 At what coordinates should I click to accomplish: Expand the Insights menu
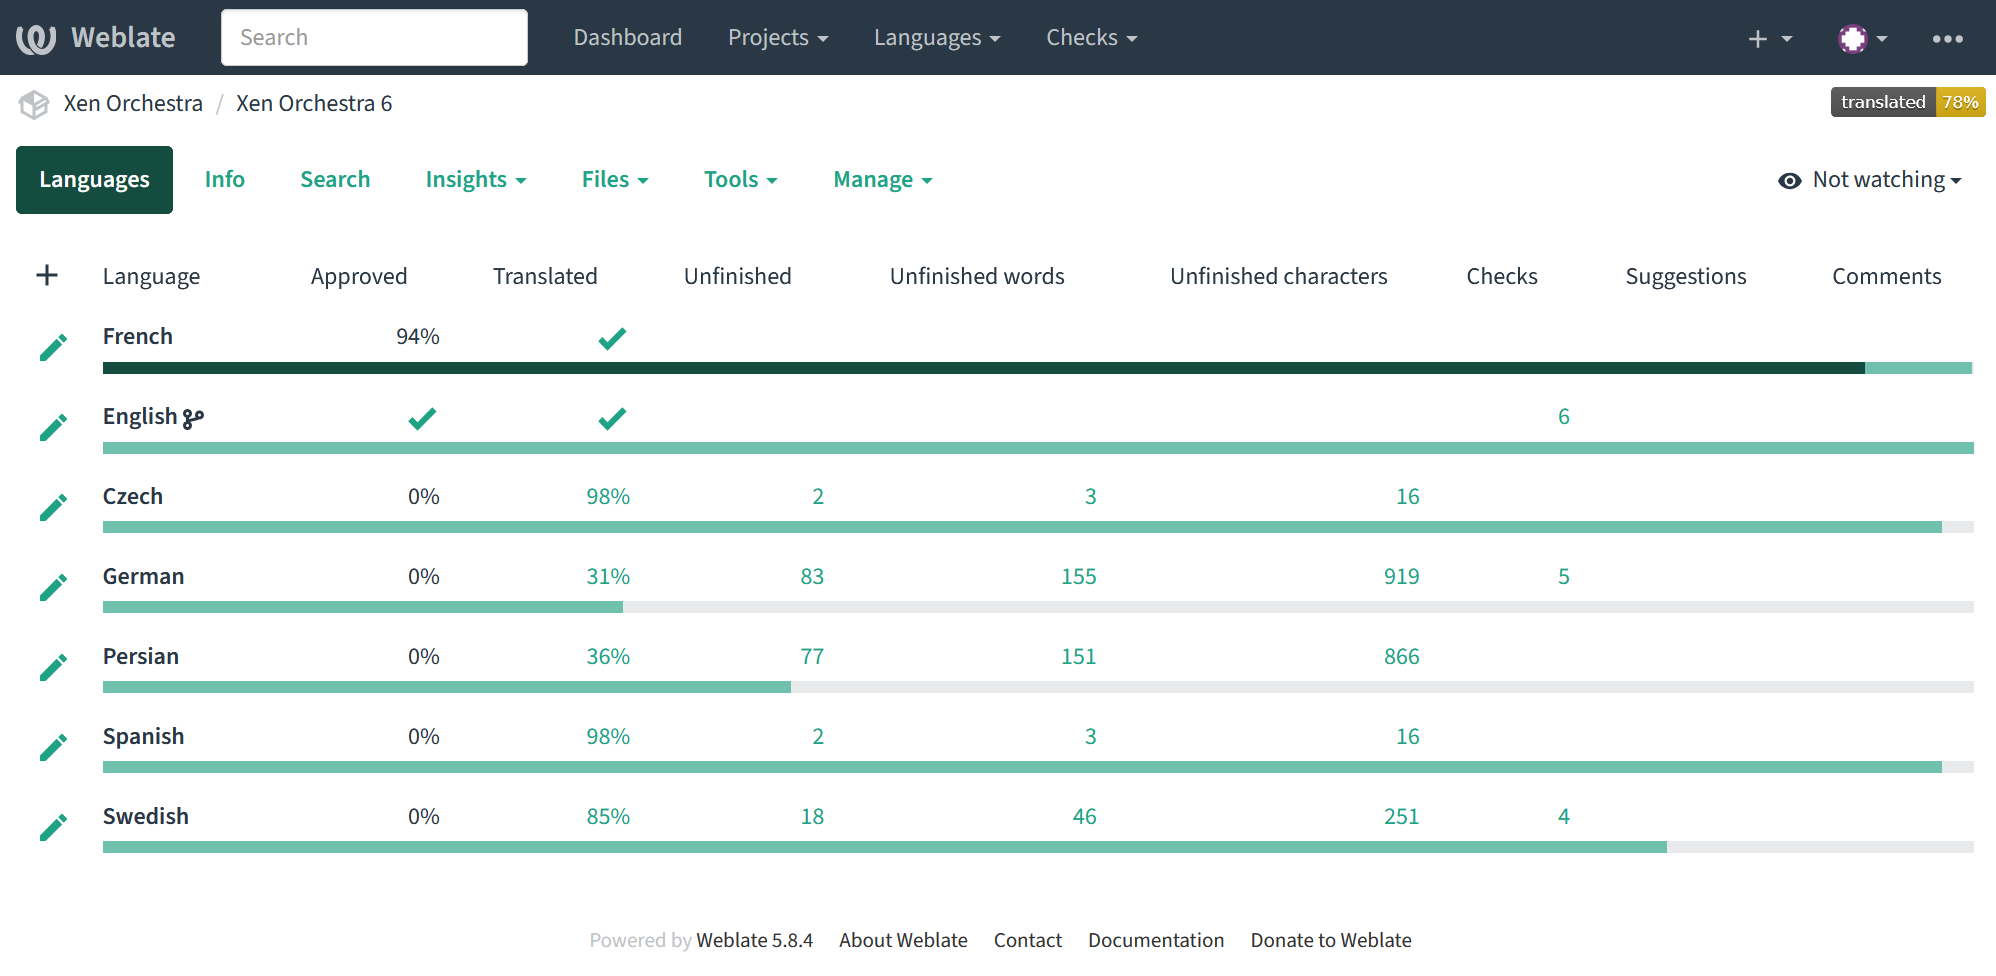coord(476,180)
